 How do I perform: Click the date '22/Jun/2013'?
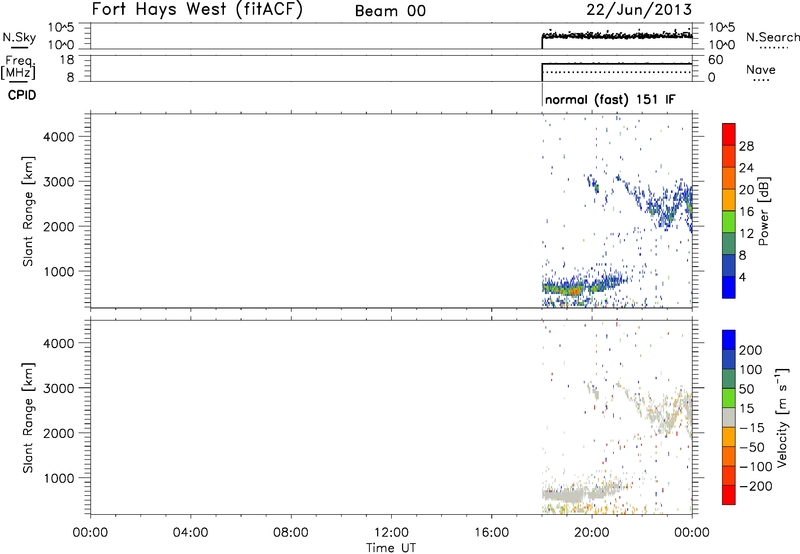[639, 10]
